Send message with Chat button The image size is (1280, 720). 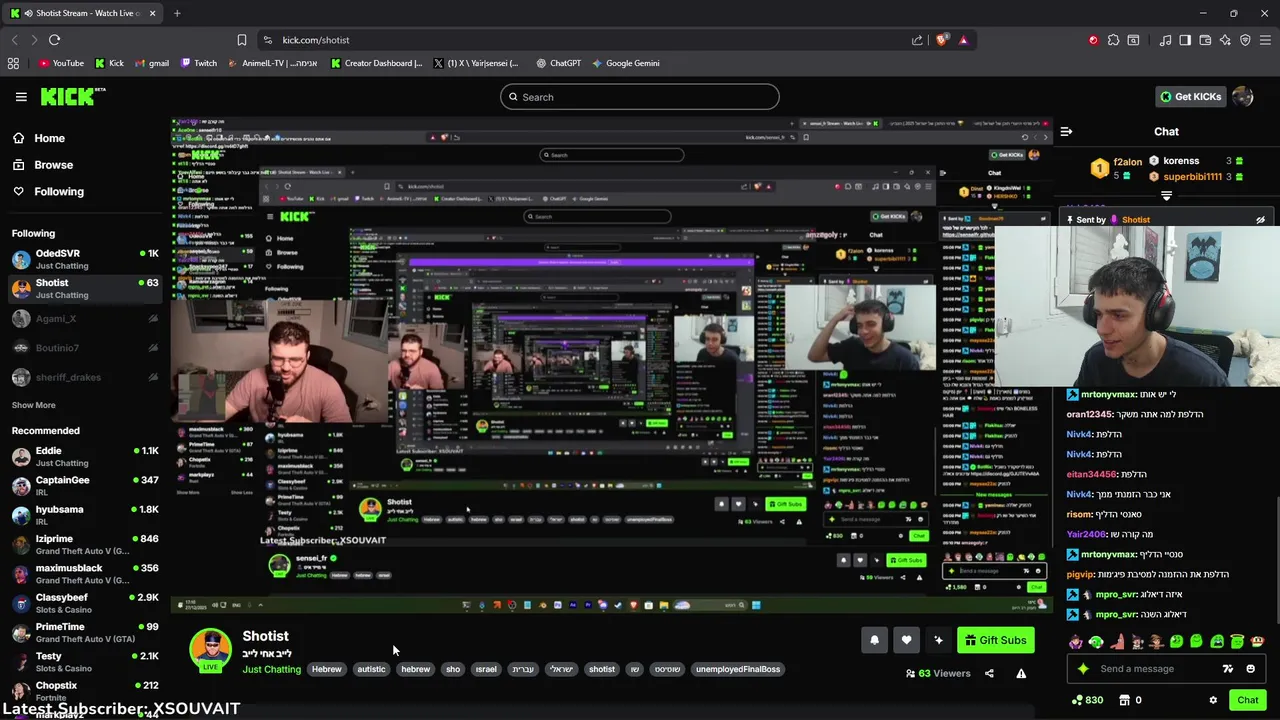(x=1247, y=700)
